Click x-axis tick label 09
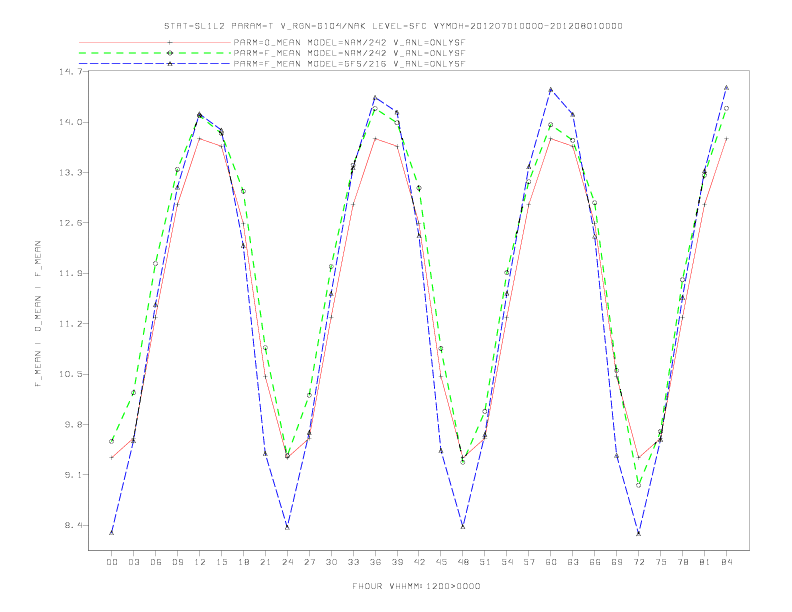 pos(177,562)
